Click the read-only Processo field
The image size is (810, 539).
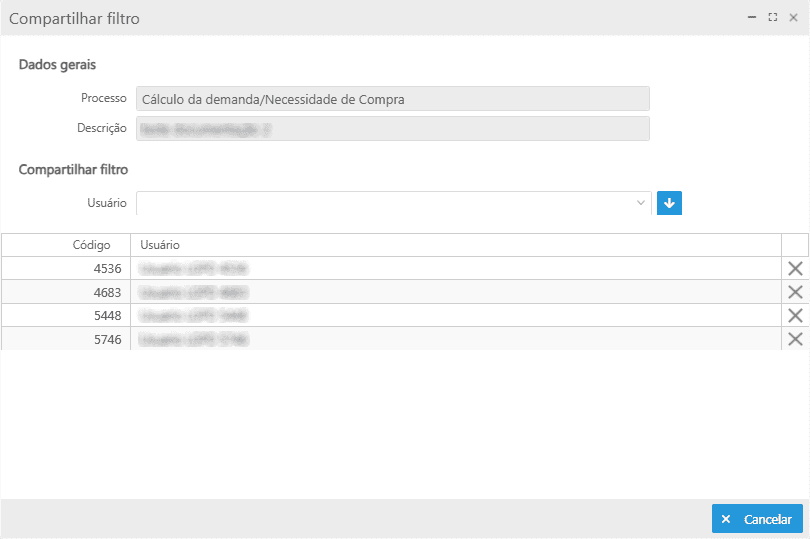(392, 99)
